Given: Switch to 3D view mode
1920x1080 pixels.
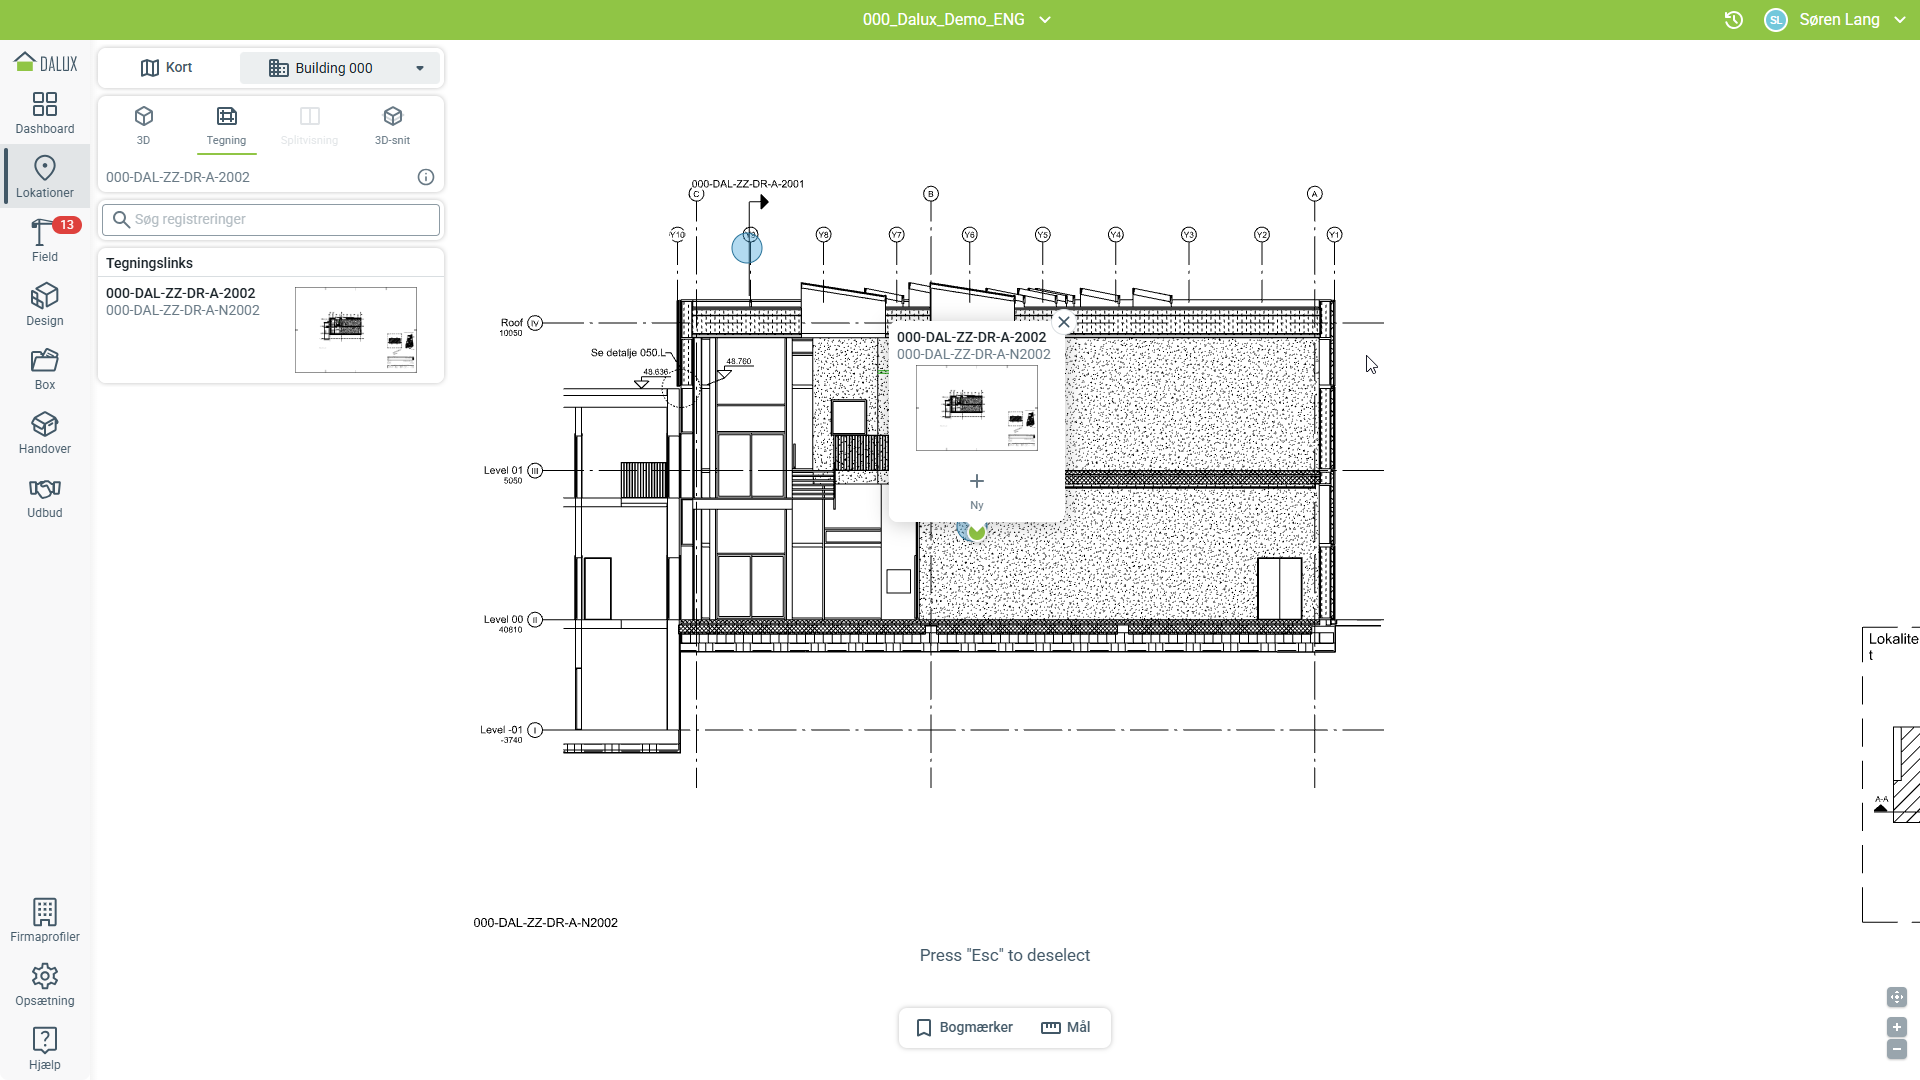Looking at the screenshot, I should (144, 125).
